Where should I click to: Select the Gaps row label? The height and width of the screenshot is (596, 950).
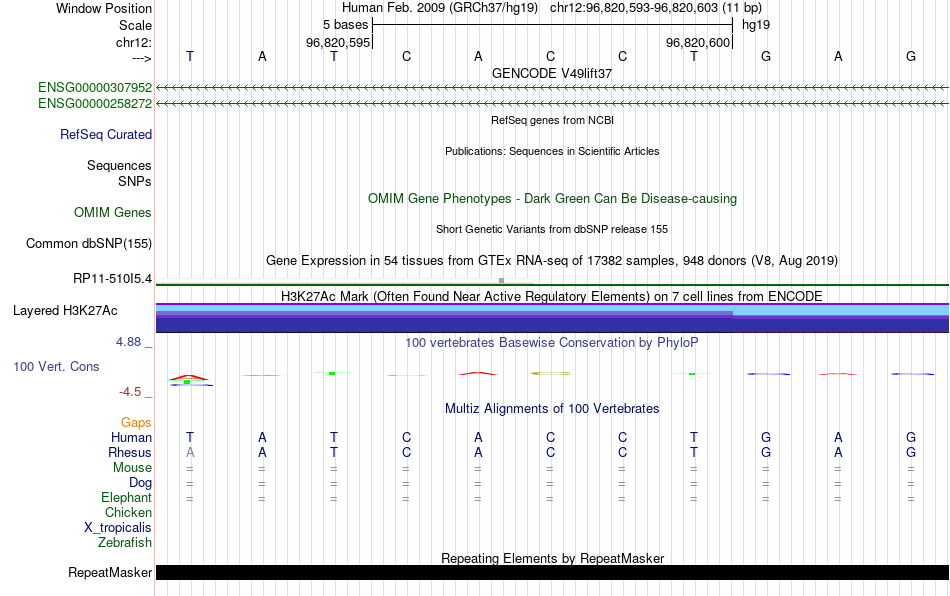(x=136, y=422)
